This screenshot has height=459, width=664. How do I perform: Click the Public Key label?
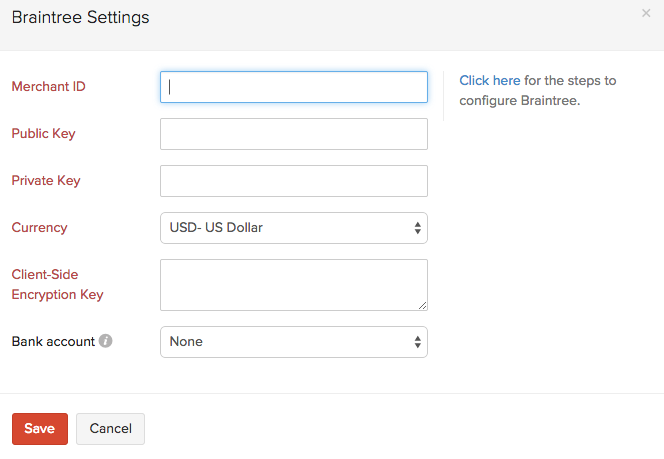click(43, 134)
